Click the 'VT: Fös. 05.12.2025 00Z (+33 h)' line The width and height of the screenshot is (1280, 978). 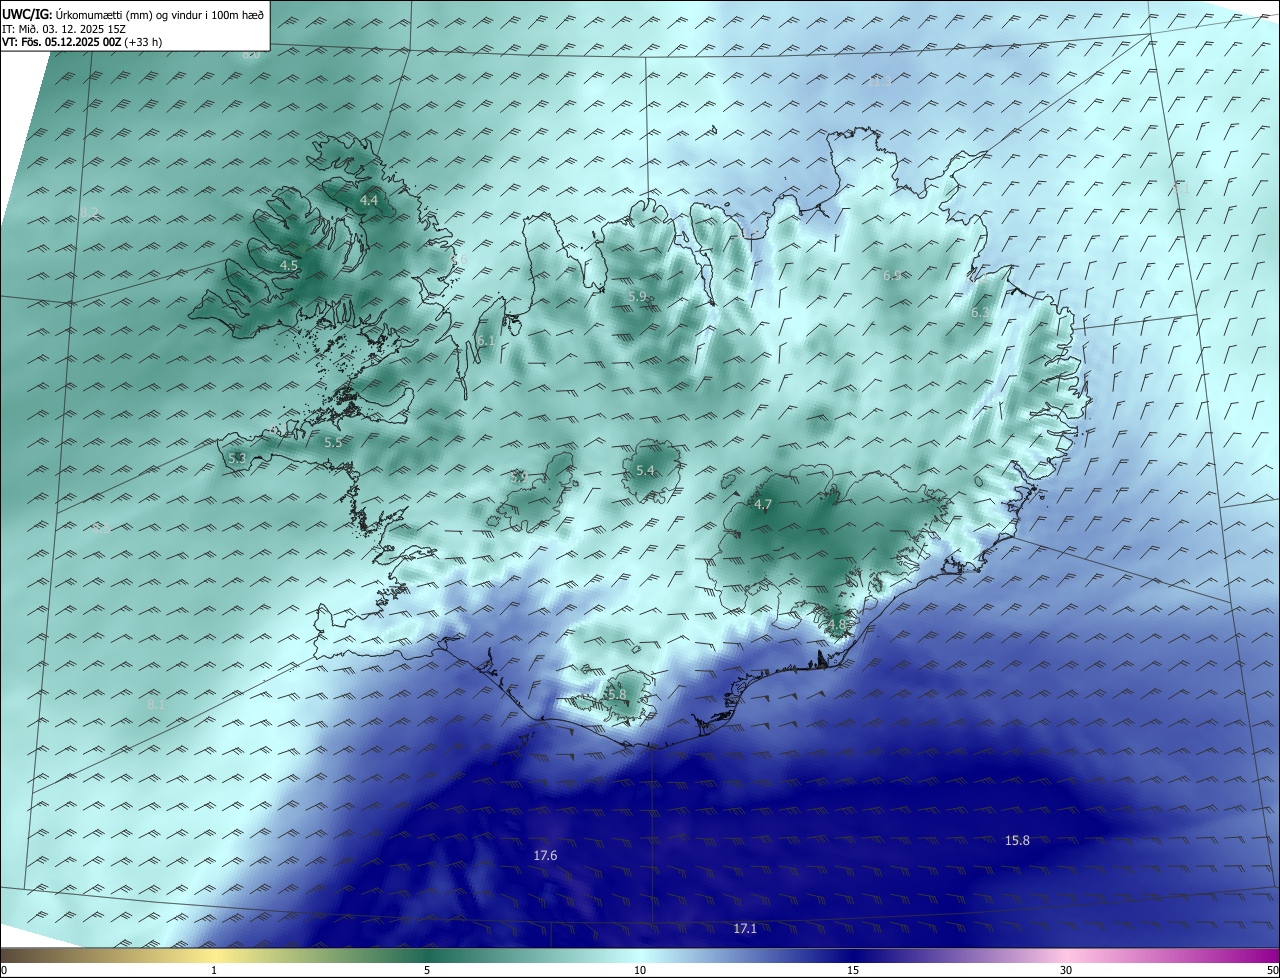[x=82, y=42]
